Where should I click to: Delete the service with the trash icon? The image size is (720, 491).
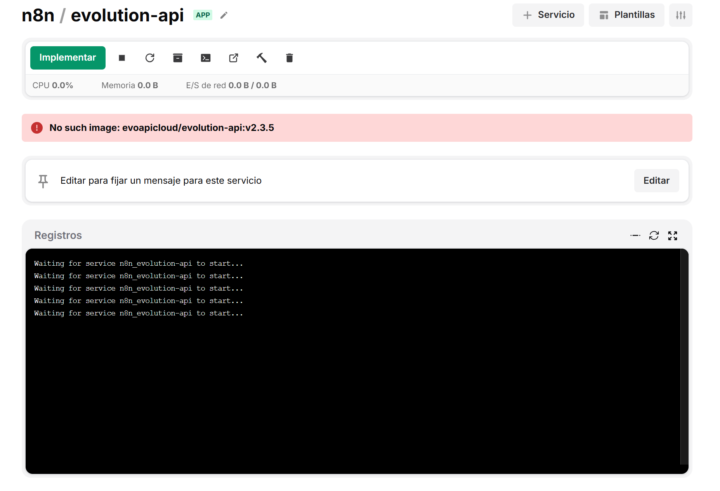(x=289, y=58)
